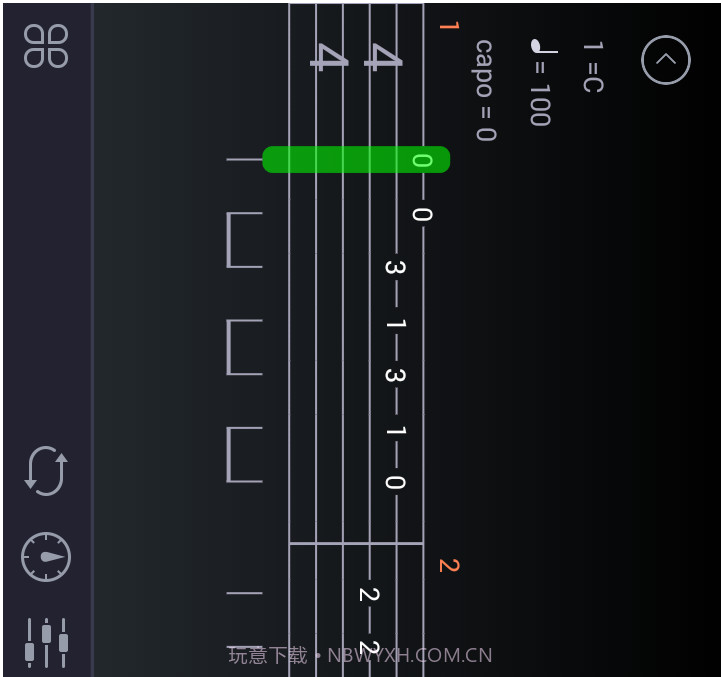The height and width of the screenshot is (677, 721).
Task: Open the tempo speedometer icon
Action: click(46, 557)
